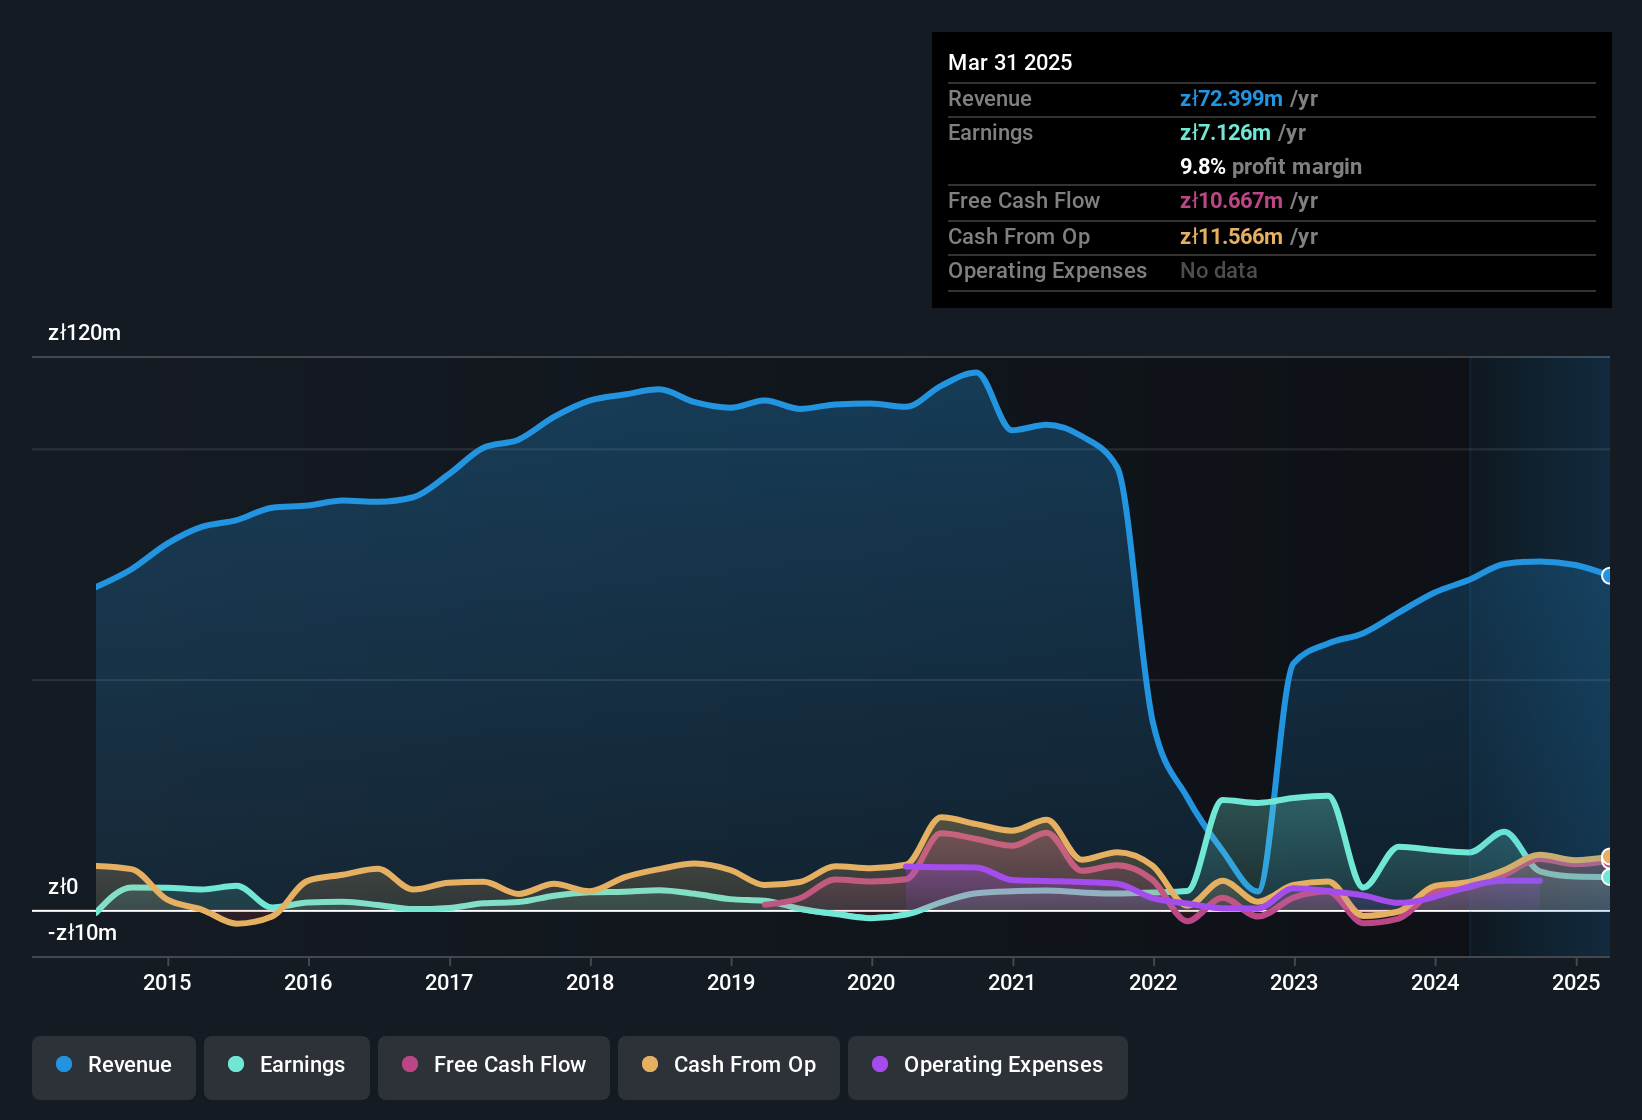The width and height of the screenshot is (1642, 1120).
Task: Click the 2023 x-axis label
Action: pos(1294,982)
